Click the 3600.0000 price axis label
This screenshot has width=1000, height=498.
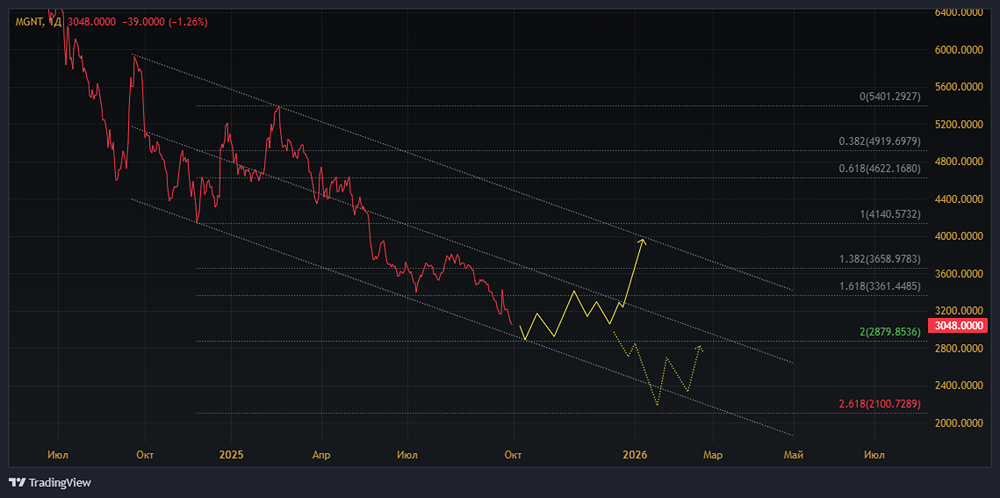click(957, 274)
